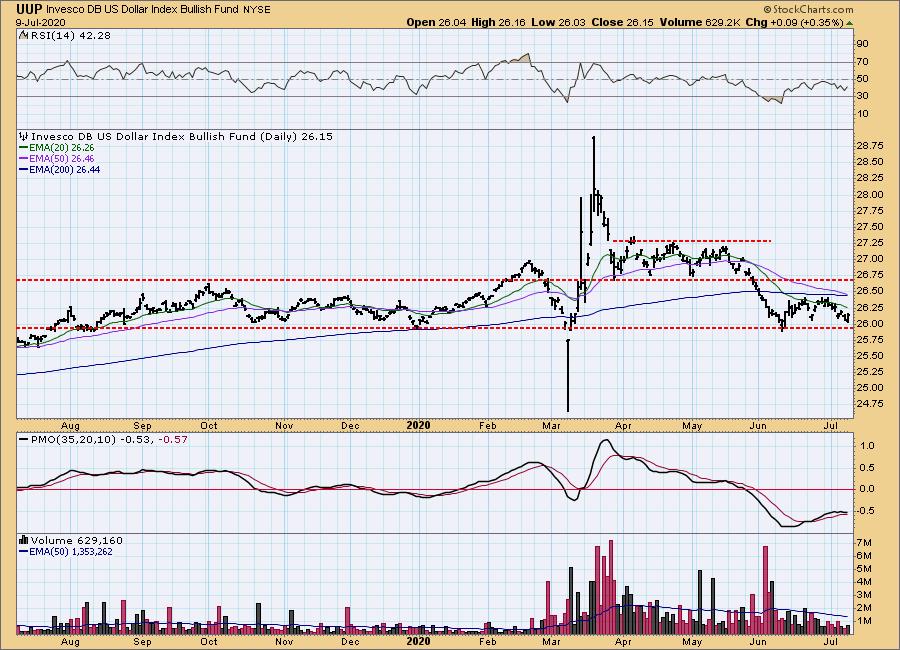The image size is (900, 650).
Task: Click the RSI line icon beside RSI(14)
Action: (x=23, y=35)
